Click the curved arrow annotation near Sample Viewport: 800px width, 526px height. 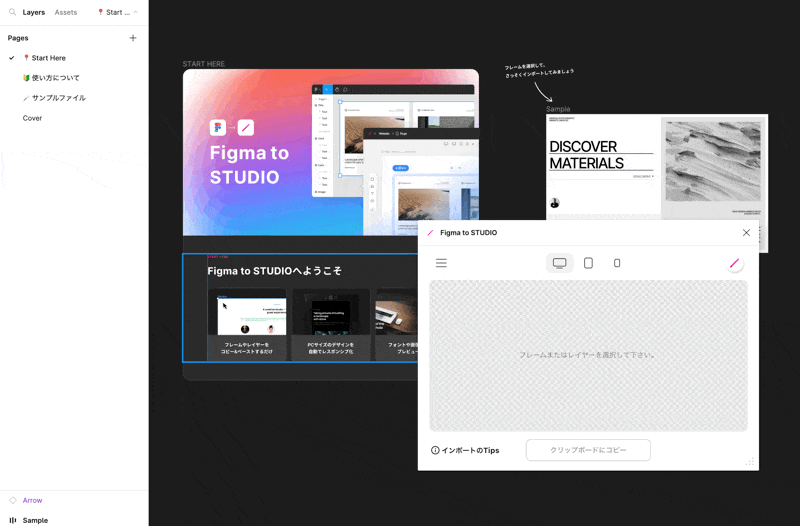pos(542,92)
